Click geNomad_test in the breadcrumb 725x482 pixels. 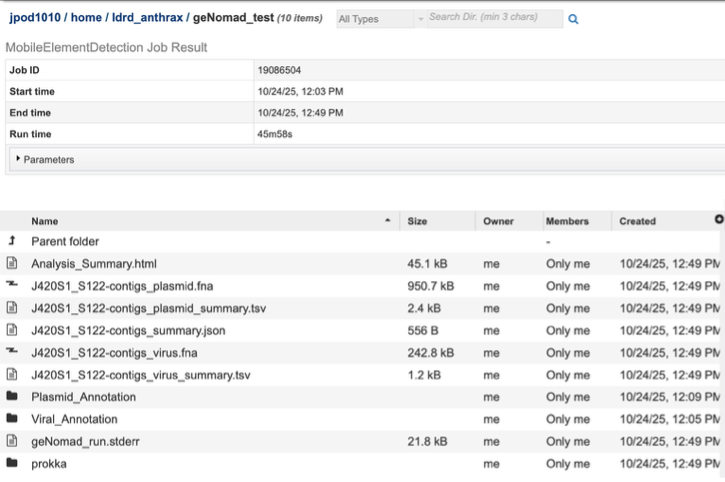click(233, 18)
